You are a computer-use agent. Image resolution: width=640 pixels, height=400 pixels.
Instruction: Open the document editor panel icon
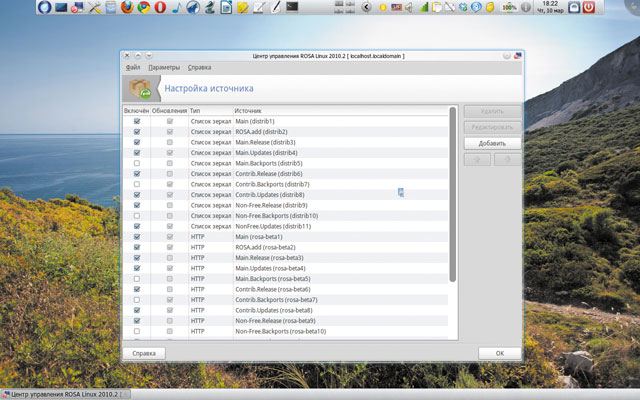tap(226, 7)
